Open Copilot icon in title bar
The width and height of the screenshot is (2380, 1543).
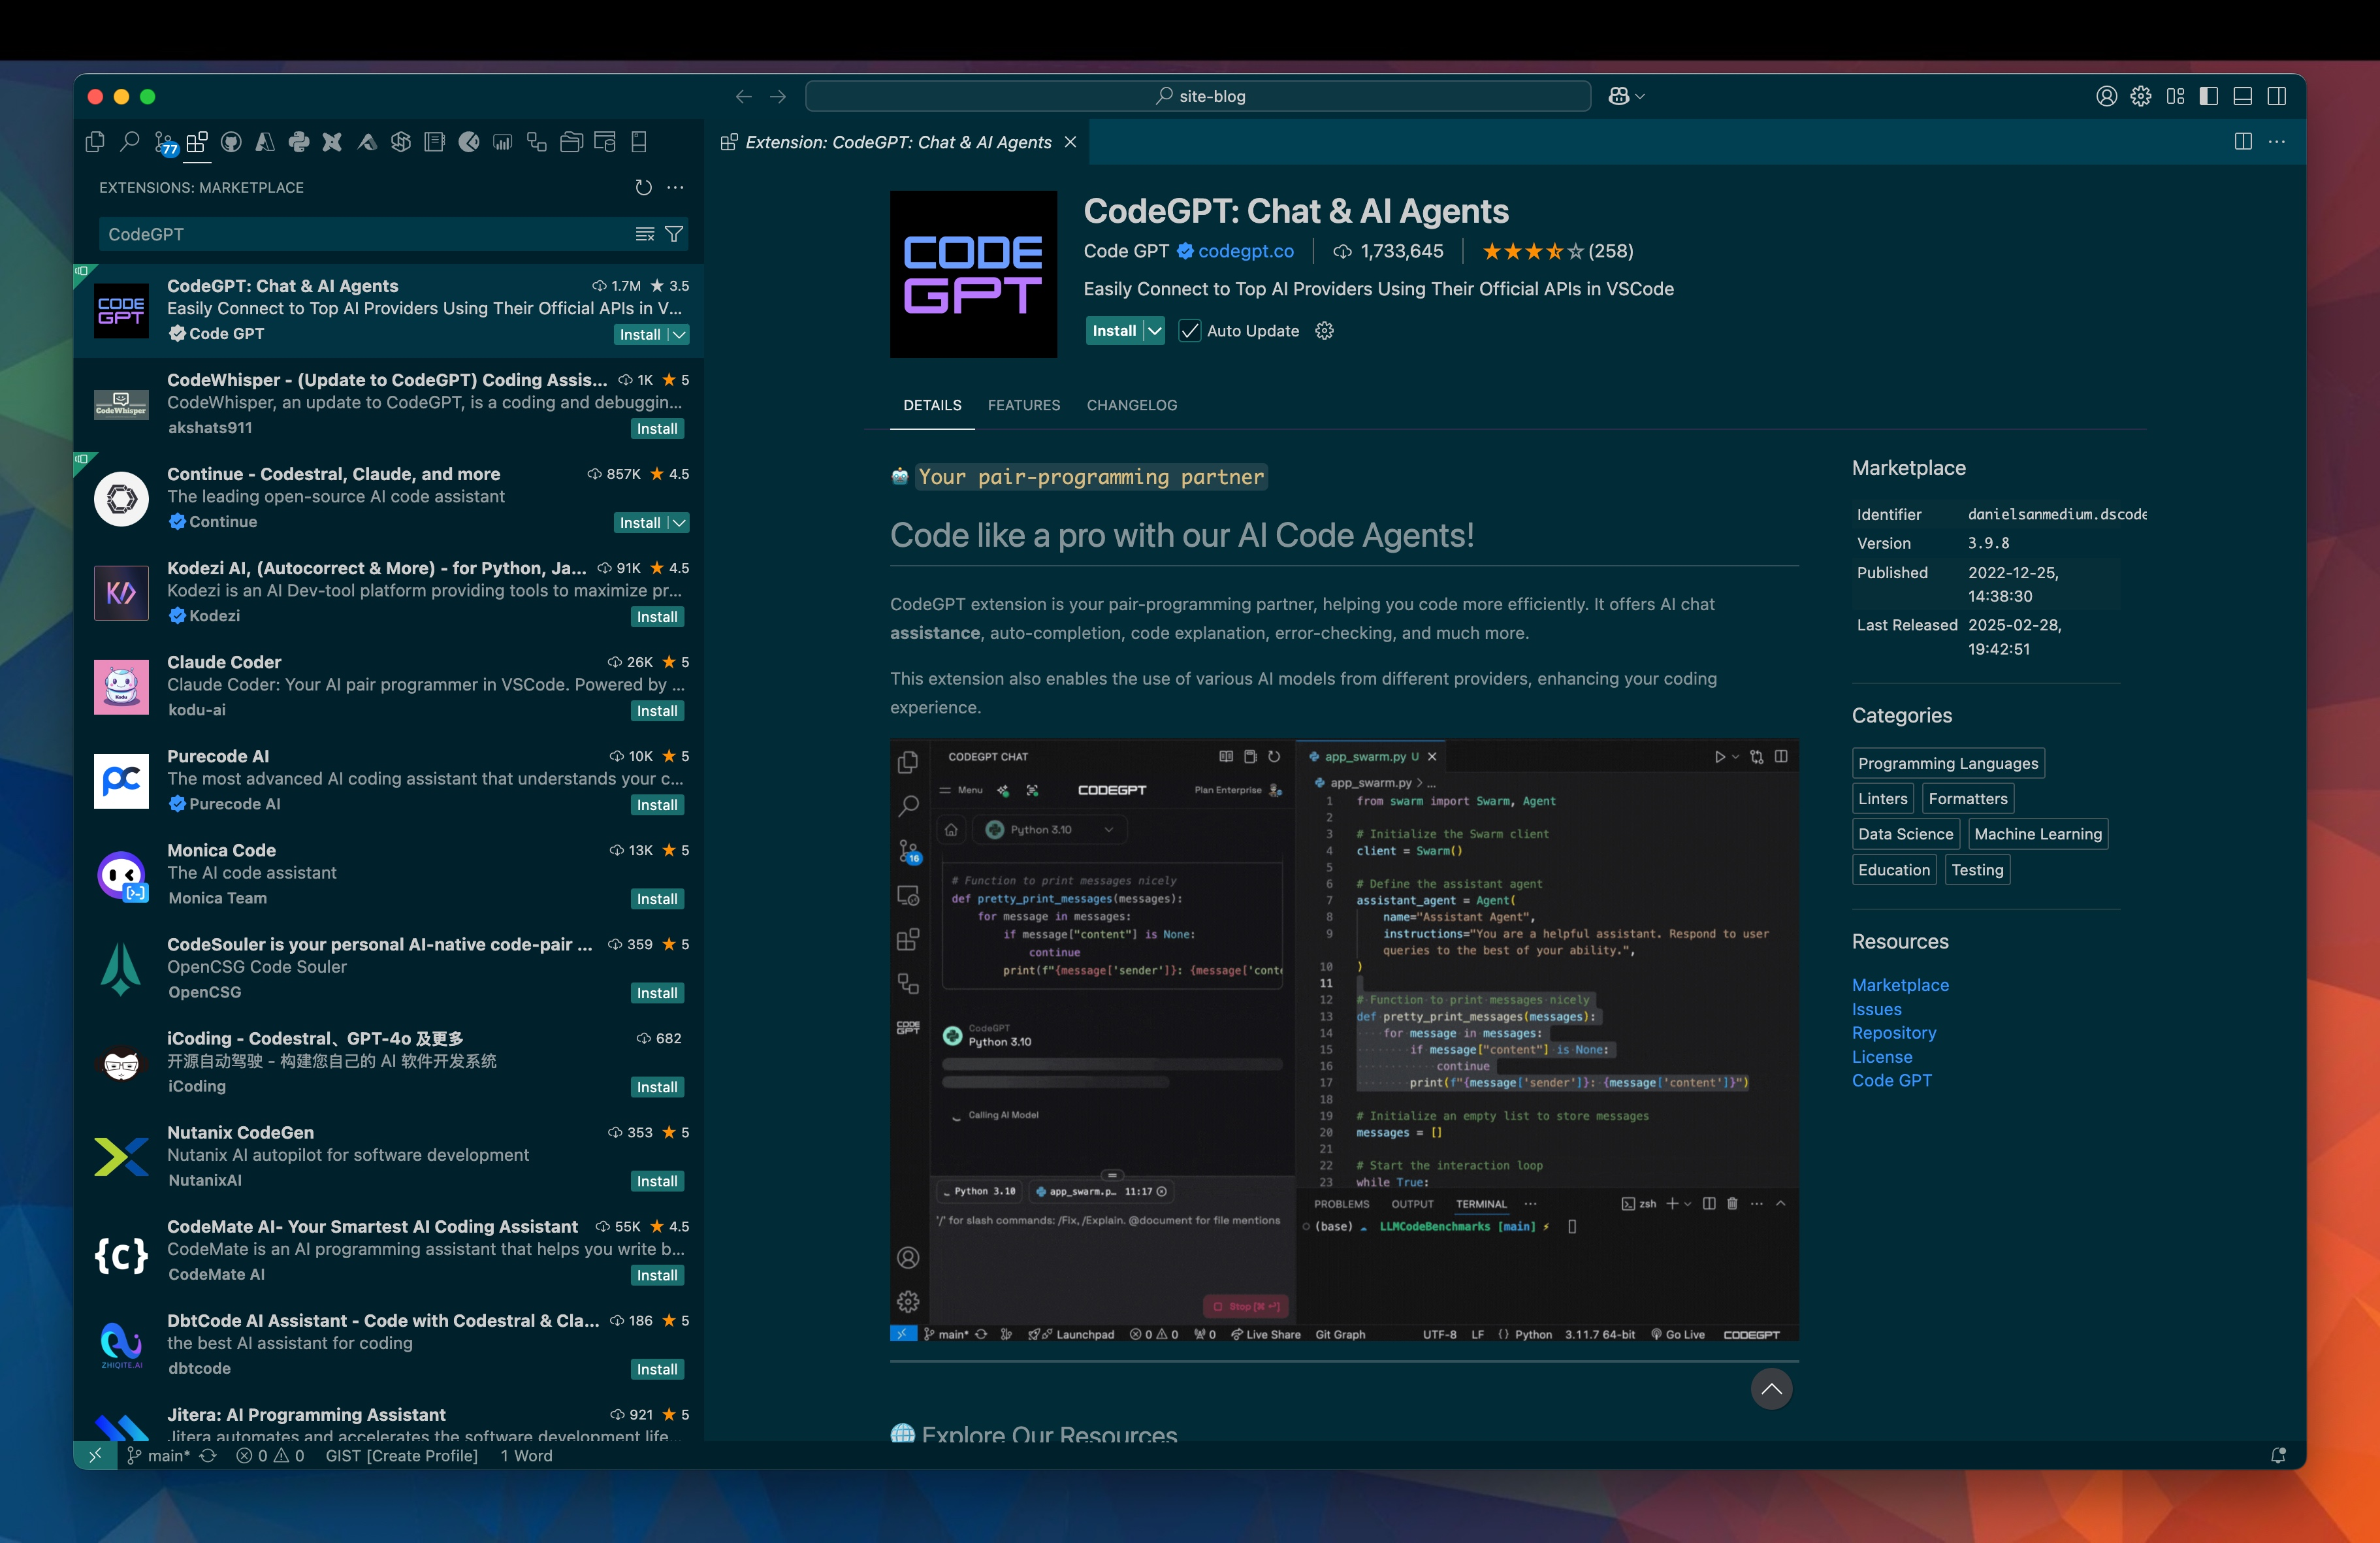coord(1618,96)
